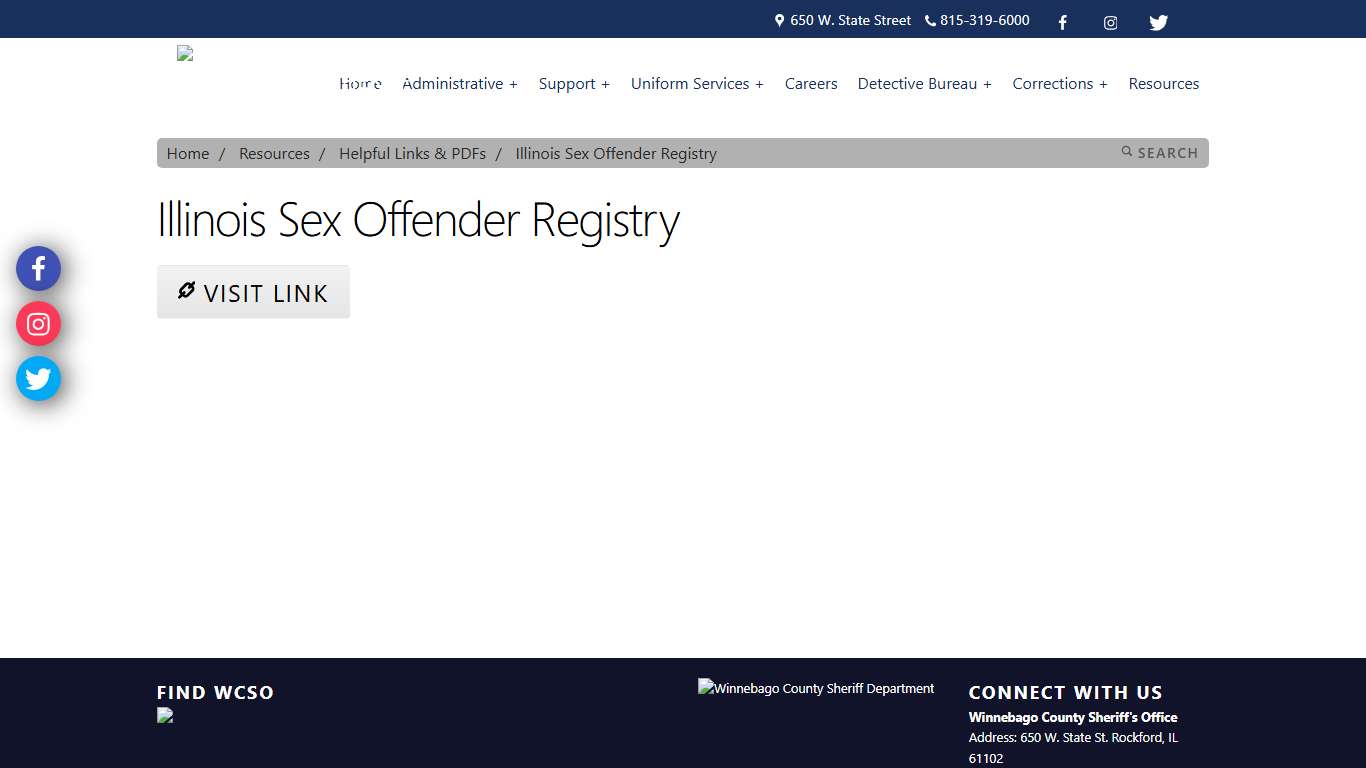Click the floating Instagram icon on the left
Image resolution: width=1366 pixels, height=768 pixels.
coord(38,323)
